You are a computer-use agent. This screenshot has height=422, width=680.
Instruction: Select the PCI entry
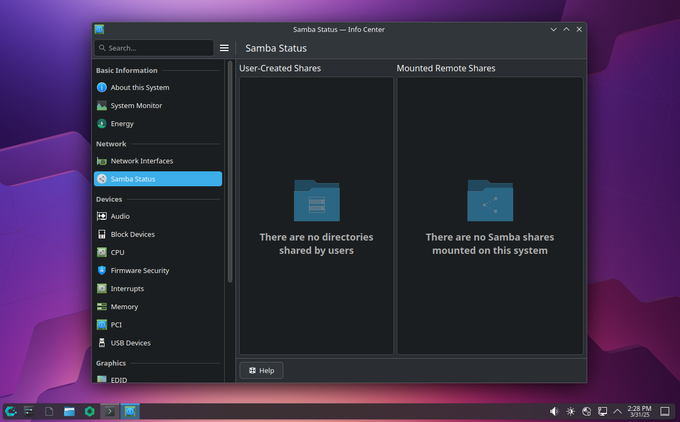158,325
